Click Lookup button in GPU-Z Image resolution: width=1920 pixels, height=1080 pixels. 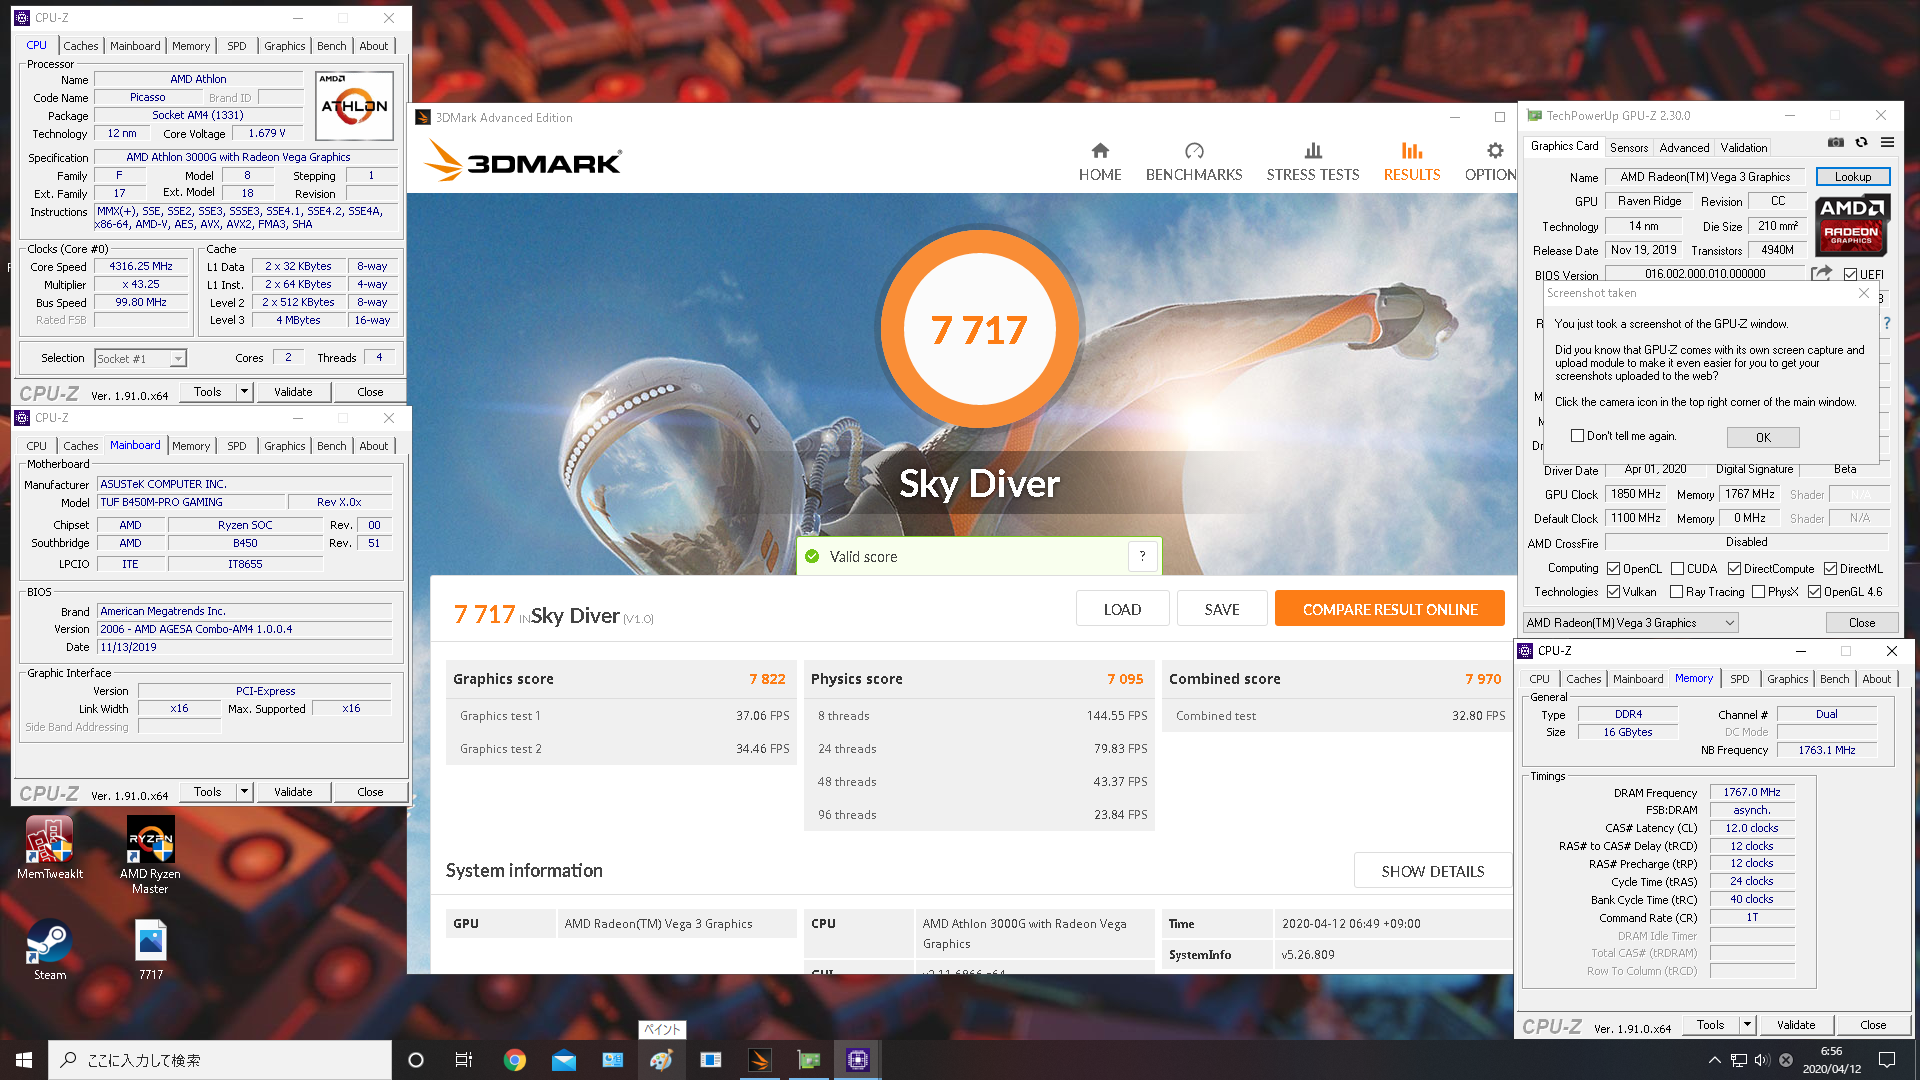(1853, 177)
